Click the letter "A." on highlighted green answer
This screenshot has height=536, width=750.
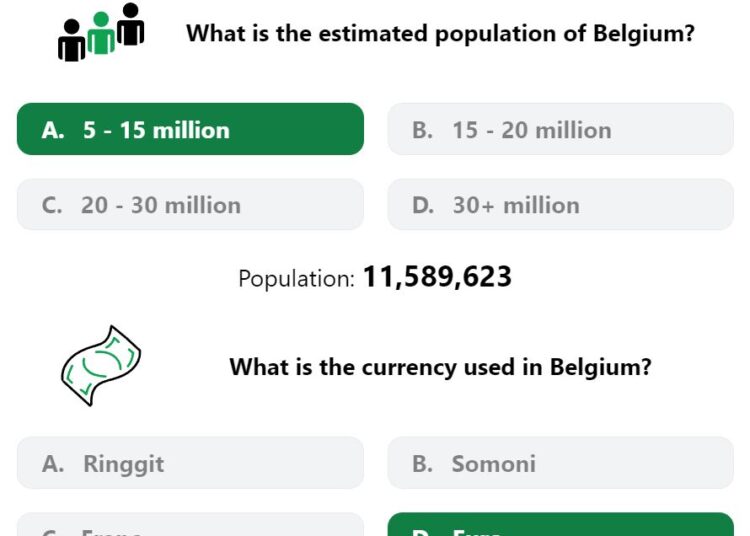pyautogui.click(x=53, y=130)
